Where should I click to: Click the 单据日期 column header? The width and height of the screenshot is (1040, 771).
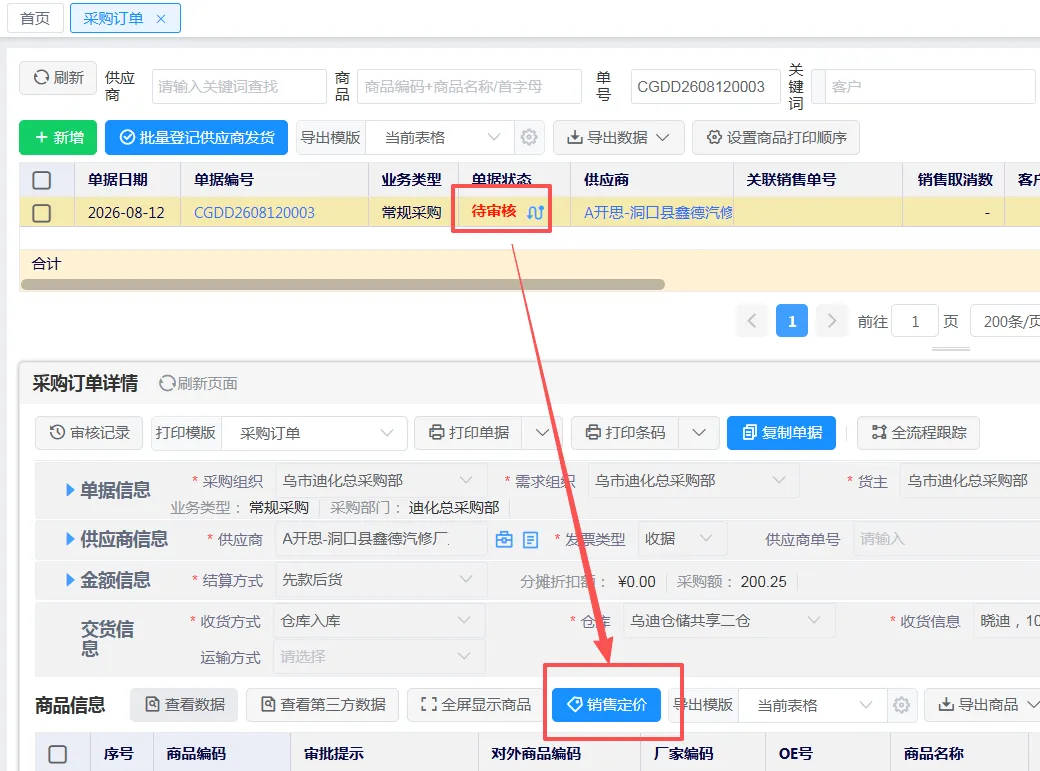(118, 180)
